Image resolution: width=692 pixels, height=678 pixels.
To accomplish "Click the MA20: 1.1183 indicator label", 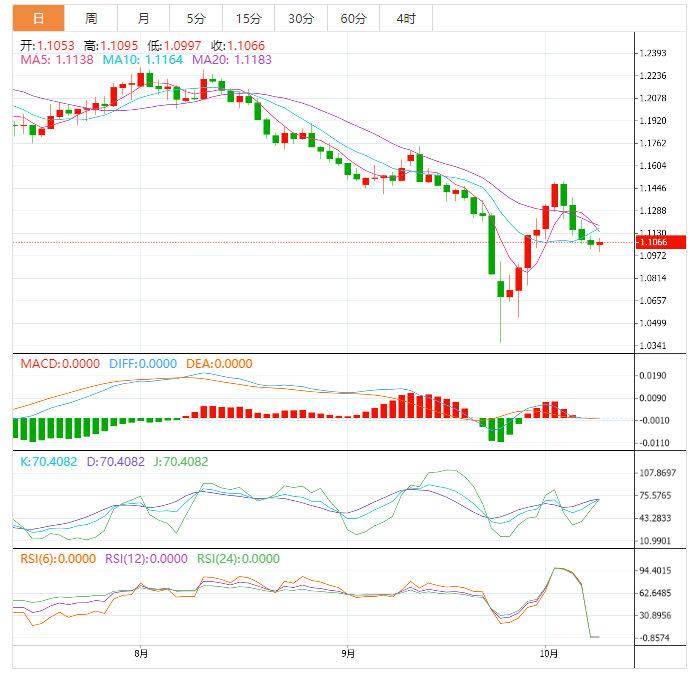I will [232, 60].
